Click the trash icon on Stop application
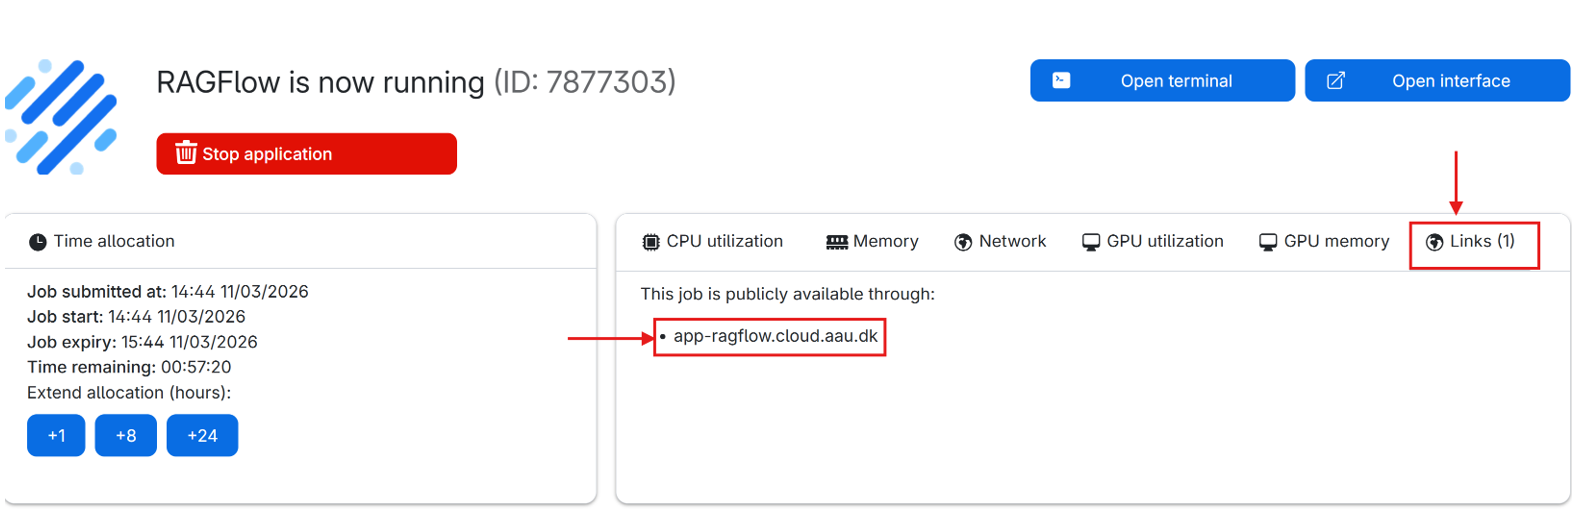This screenshot has width=1590, height=527. click(186, 153)
